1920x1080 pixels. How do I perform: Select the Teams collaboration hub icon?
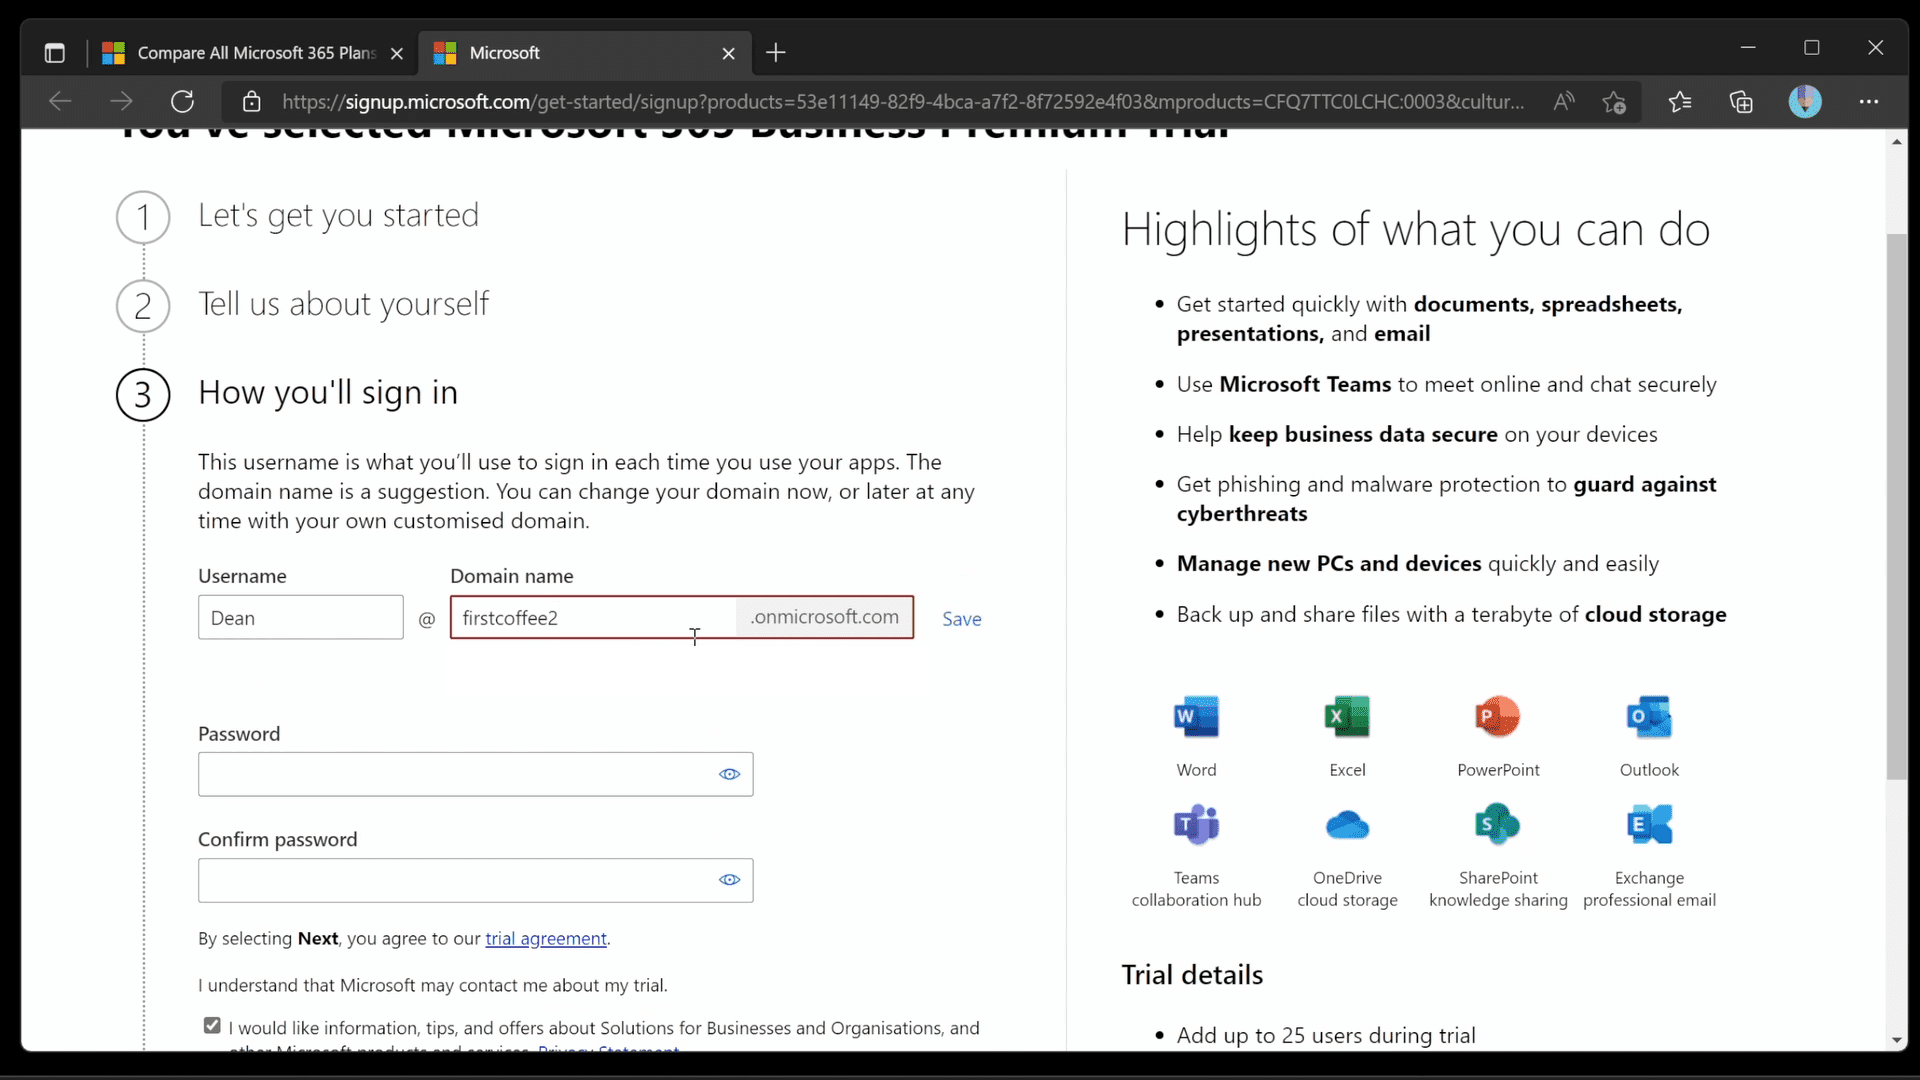click(x=1196, y=825)
